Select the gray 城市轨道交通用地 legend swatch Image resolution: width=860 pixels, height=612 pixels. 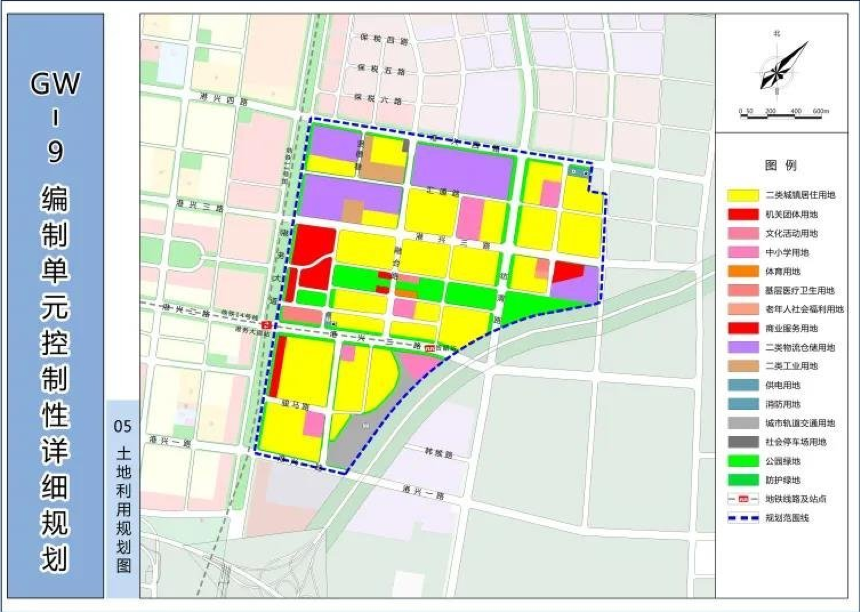tap(743, 423)
